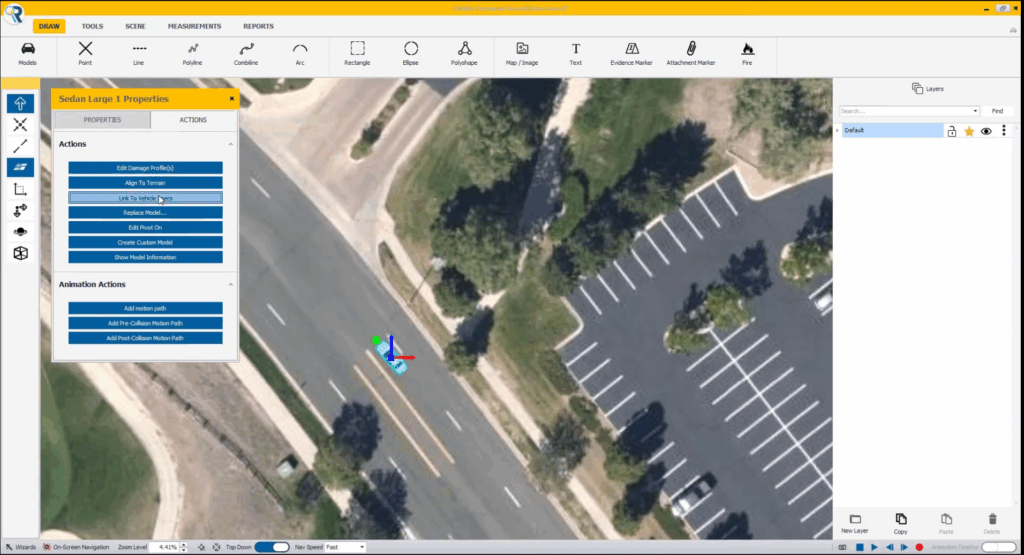Screen dimensions: 1024x555
Task: Add a Fire object from ribbon
Action: coord(747,53)
